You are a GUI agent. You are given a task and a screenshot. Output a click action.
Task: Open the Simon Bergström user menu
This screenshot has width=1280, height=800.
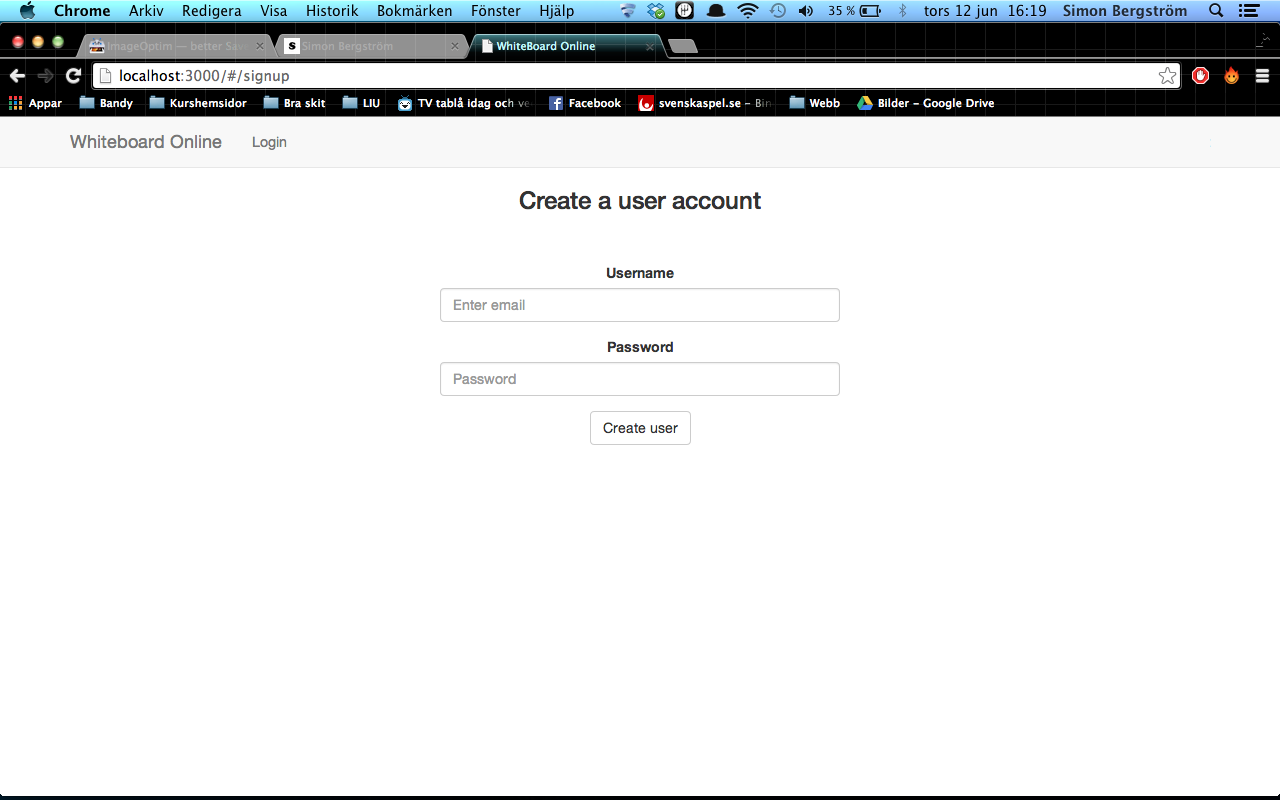[x=1126, y=11]
